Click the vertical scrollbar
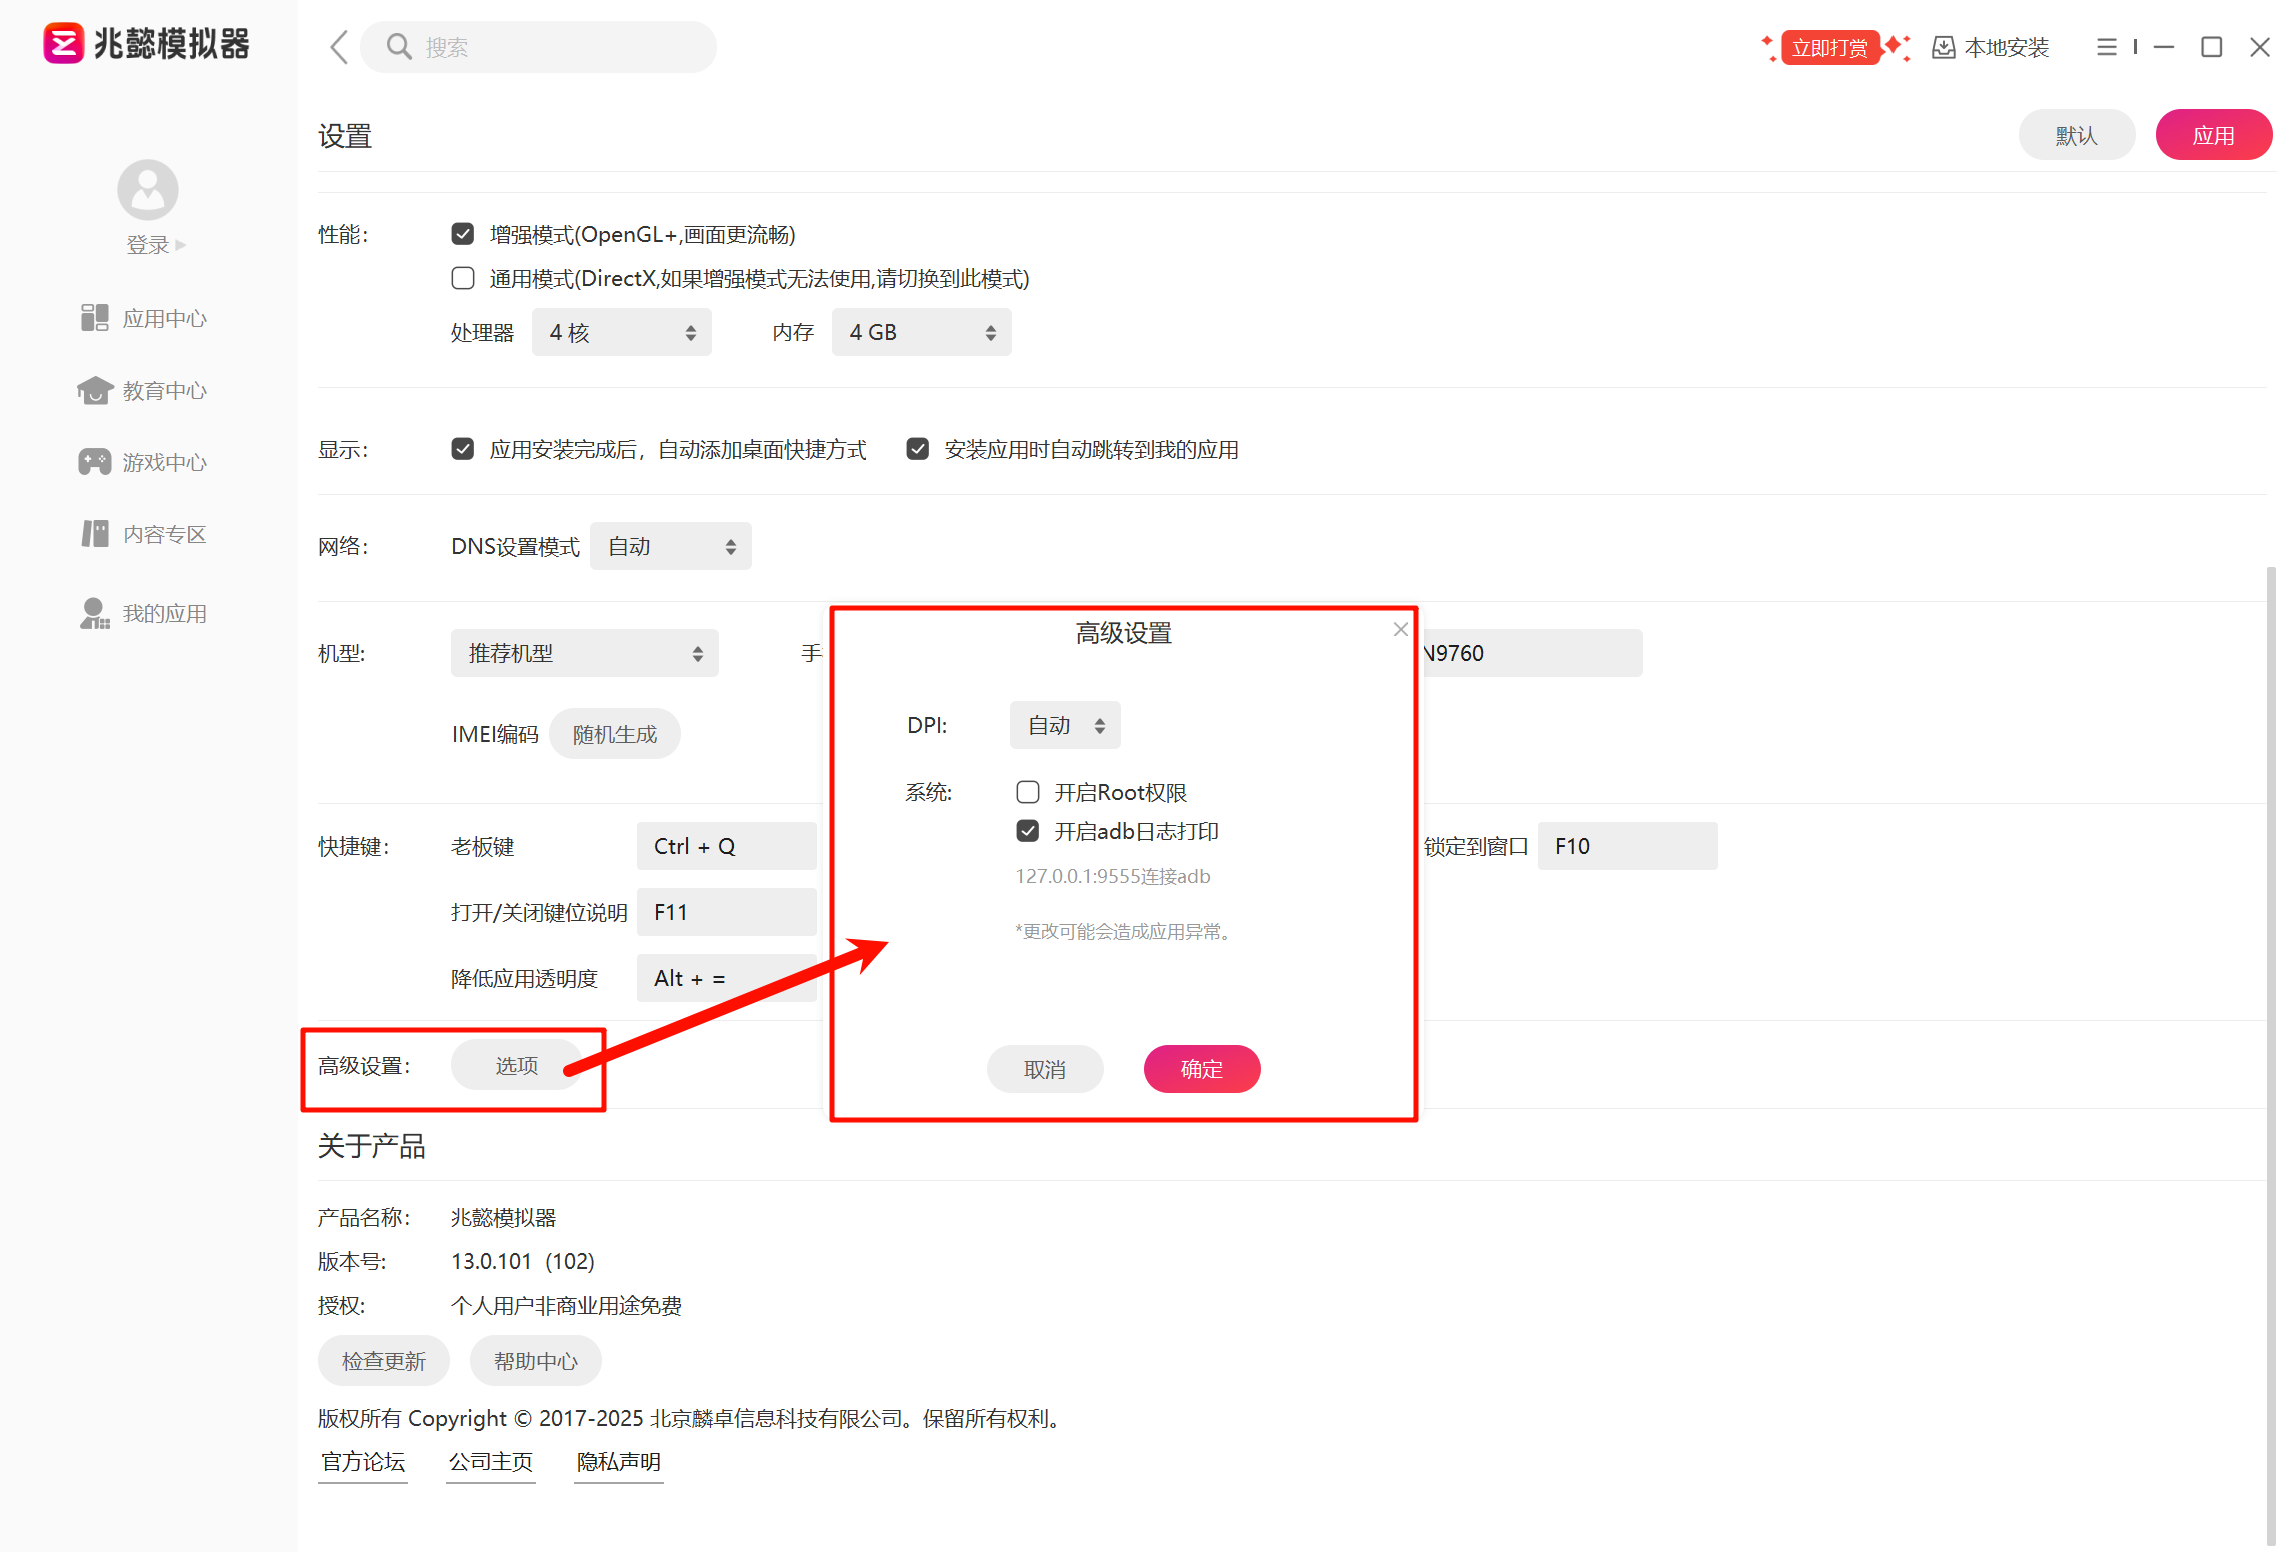The image size is (2279, 1552). 2271,1055
